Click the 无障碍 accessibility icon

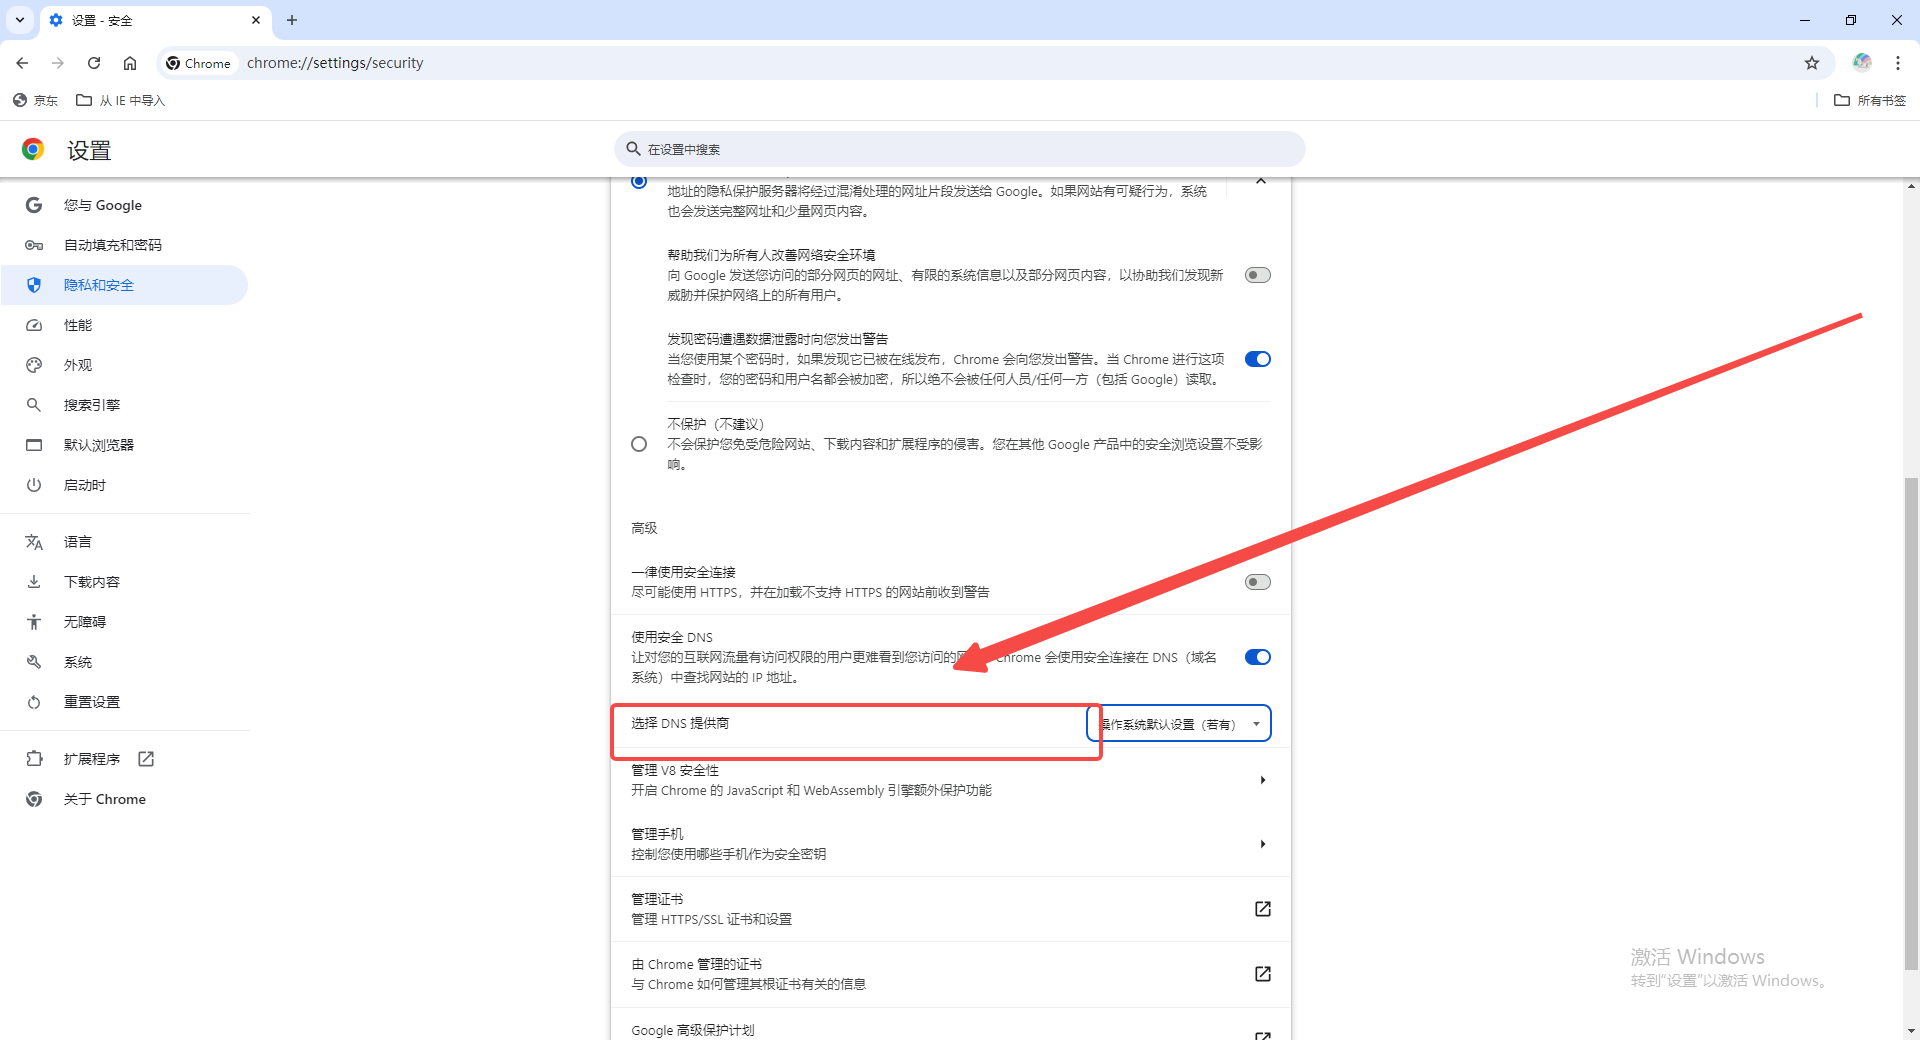pos(34,622)
